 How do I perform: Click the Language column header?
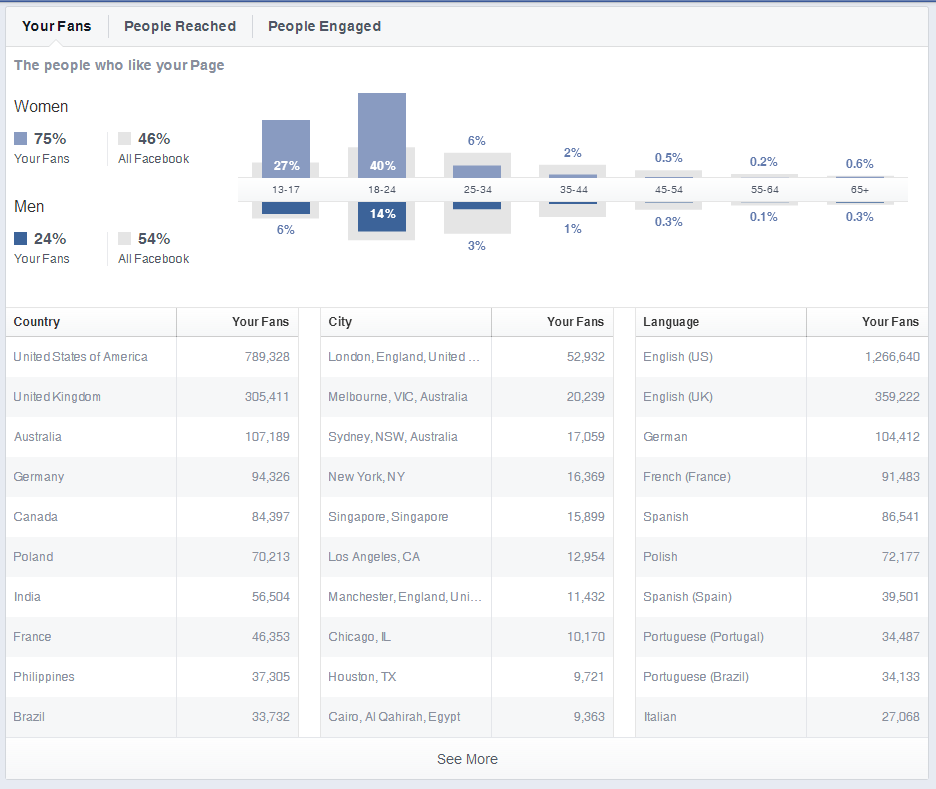point(721,322)
